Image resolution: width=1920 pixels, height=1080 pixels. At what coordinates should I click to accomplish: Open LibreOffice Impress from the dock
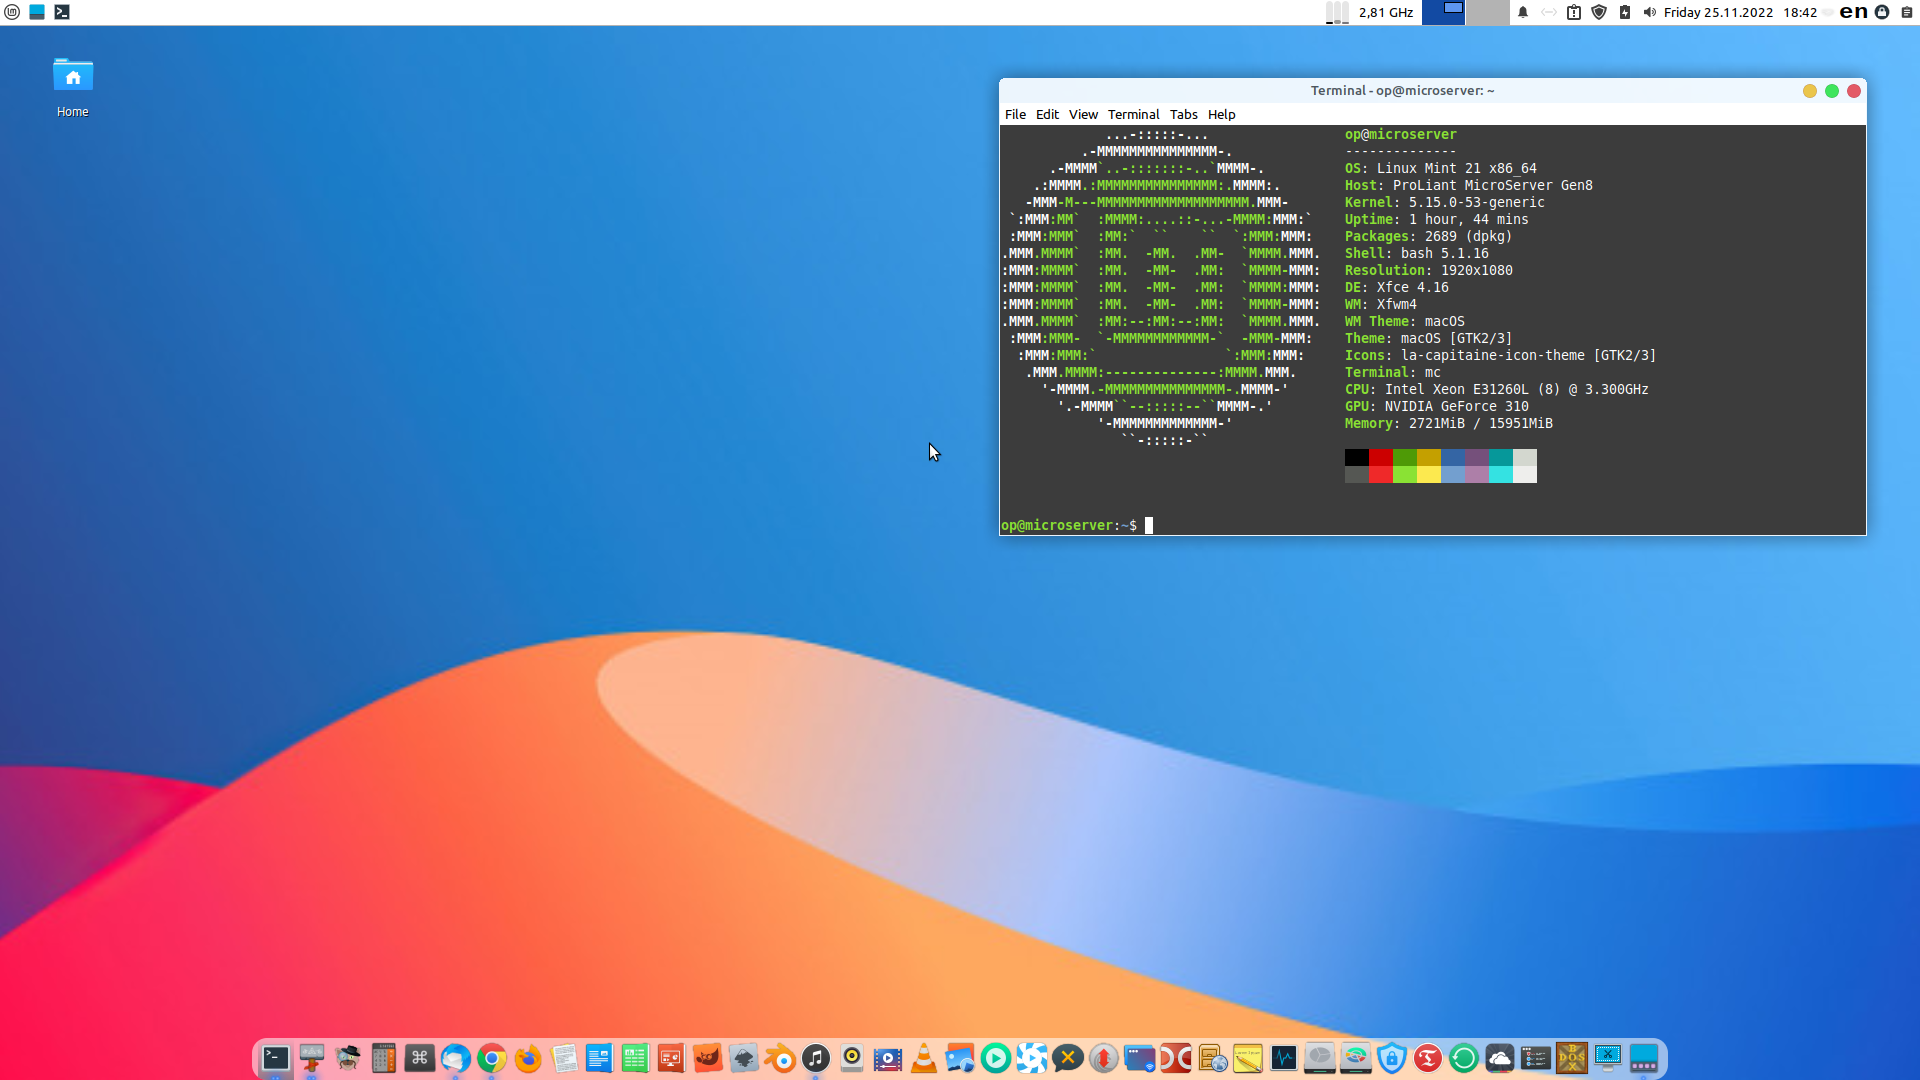tap(672, 1058)
